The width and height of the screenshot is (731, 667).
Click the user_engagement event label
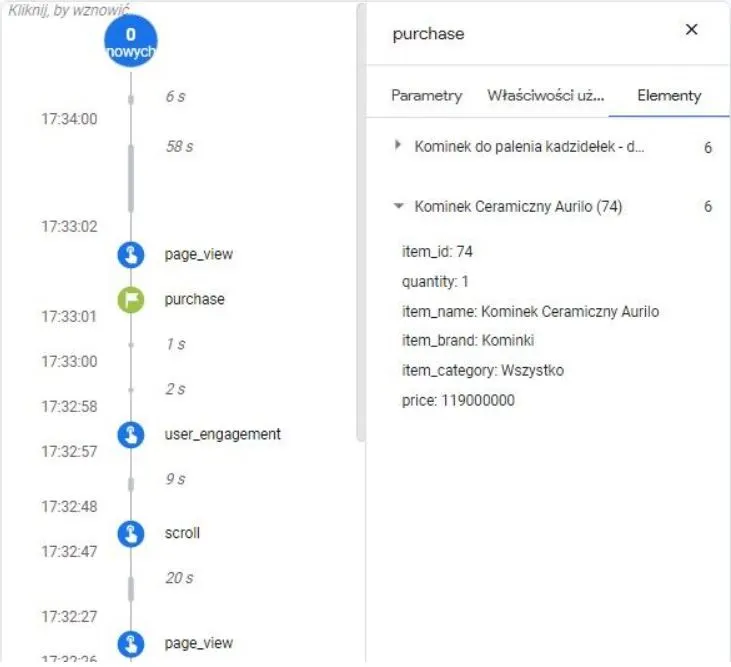[x=222, y=434]
